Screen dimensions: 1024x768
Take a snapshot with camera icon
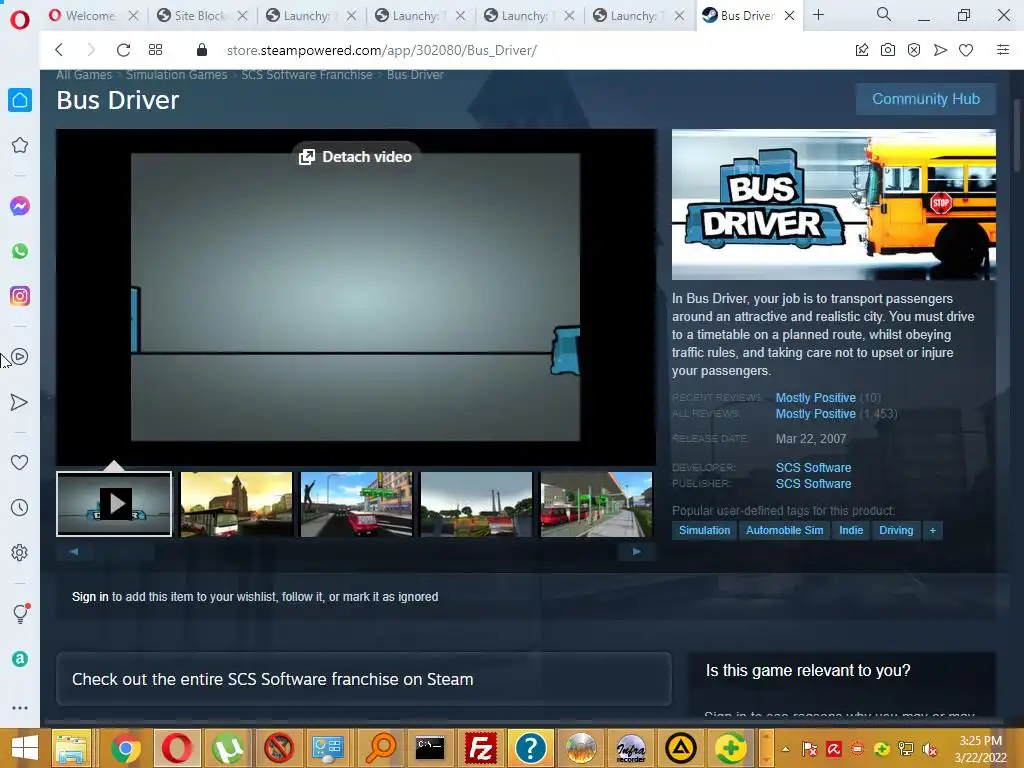888,50
